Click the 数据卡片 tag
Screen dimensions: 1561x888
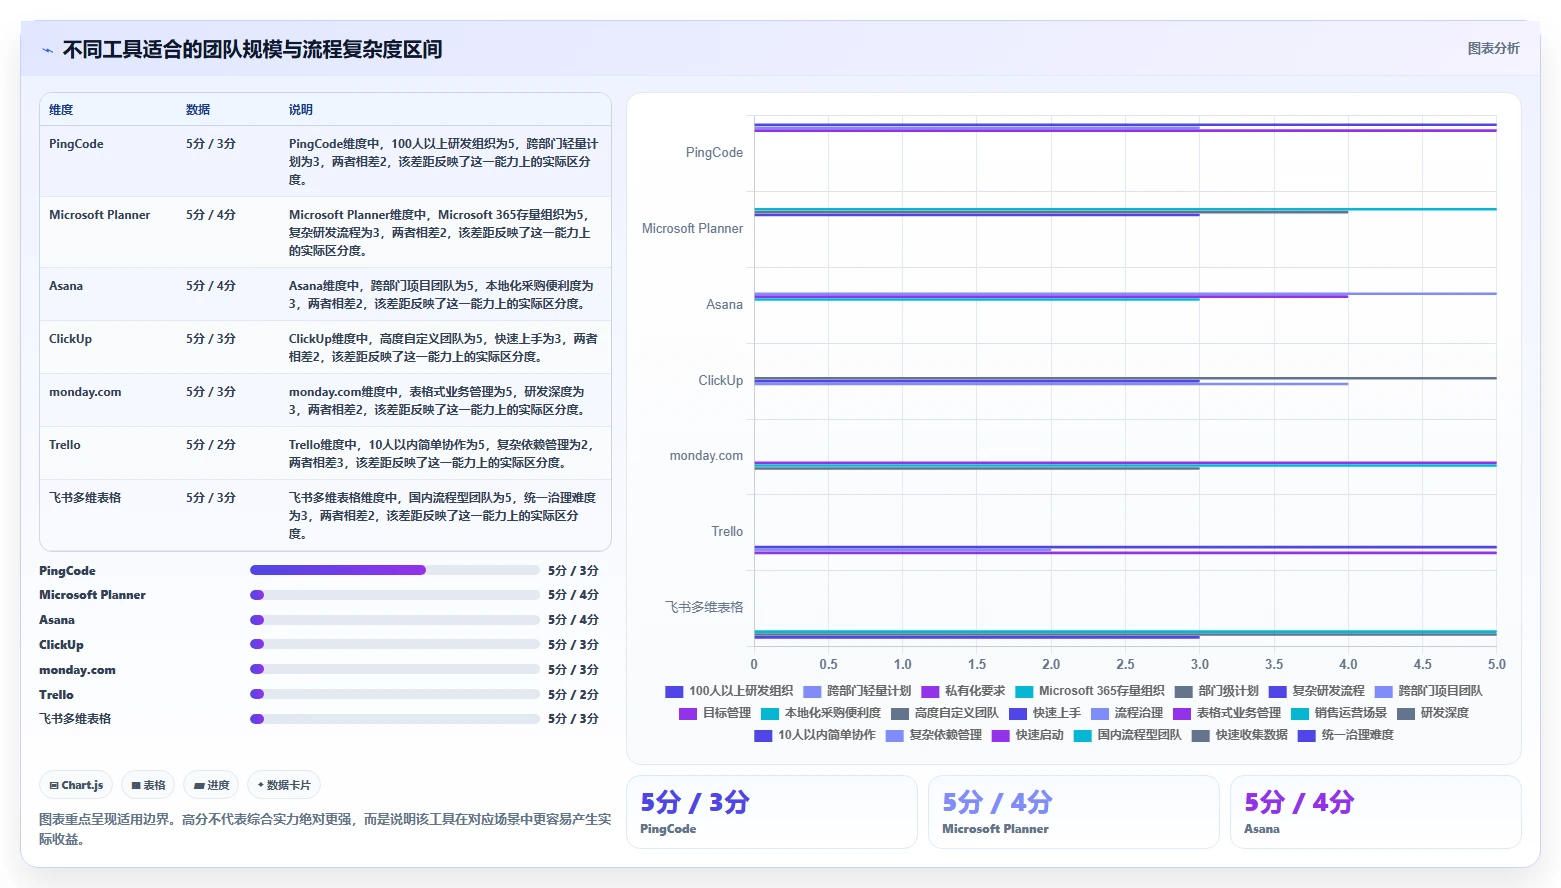pos(284,785)
